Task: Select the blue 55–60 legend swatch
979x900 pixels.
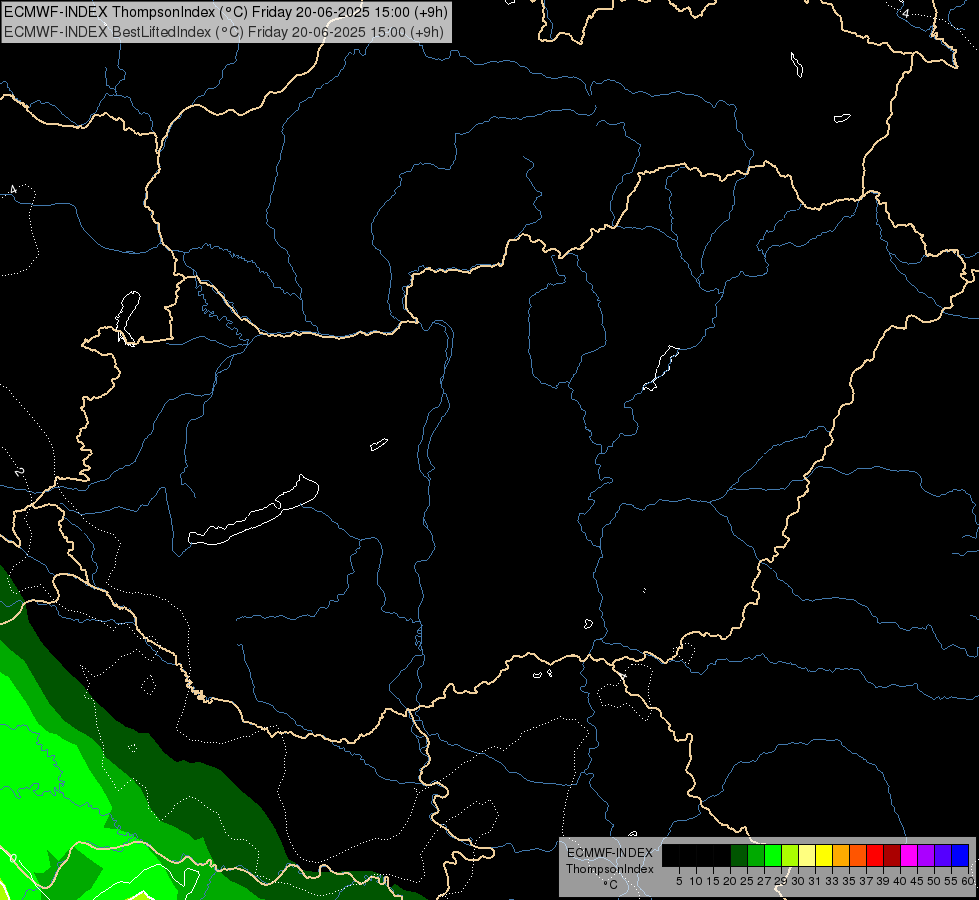Action: click(960, 855)
